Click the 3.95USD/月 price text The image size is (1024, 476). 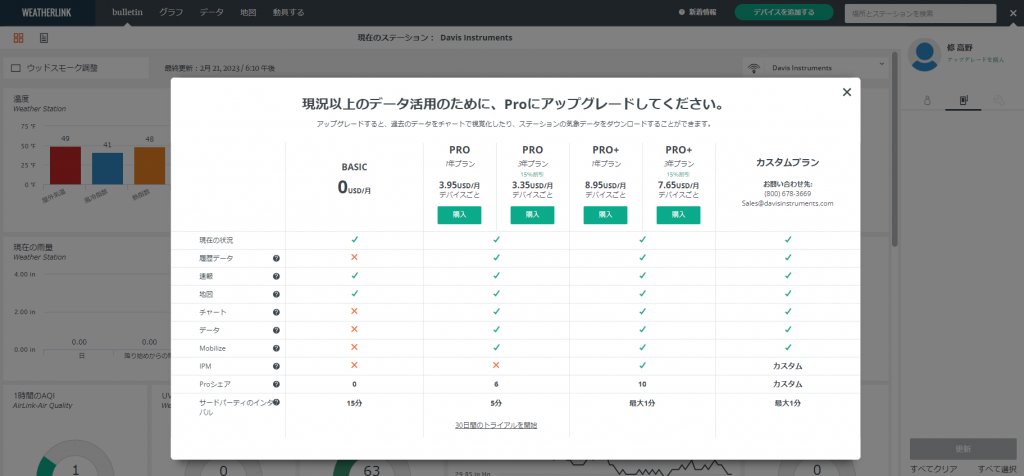[459, 185]
